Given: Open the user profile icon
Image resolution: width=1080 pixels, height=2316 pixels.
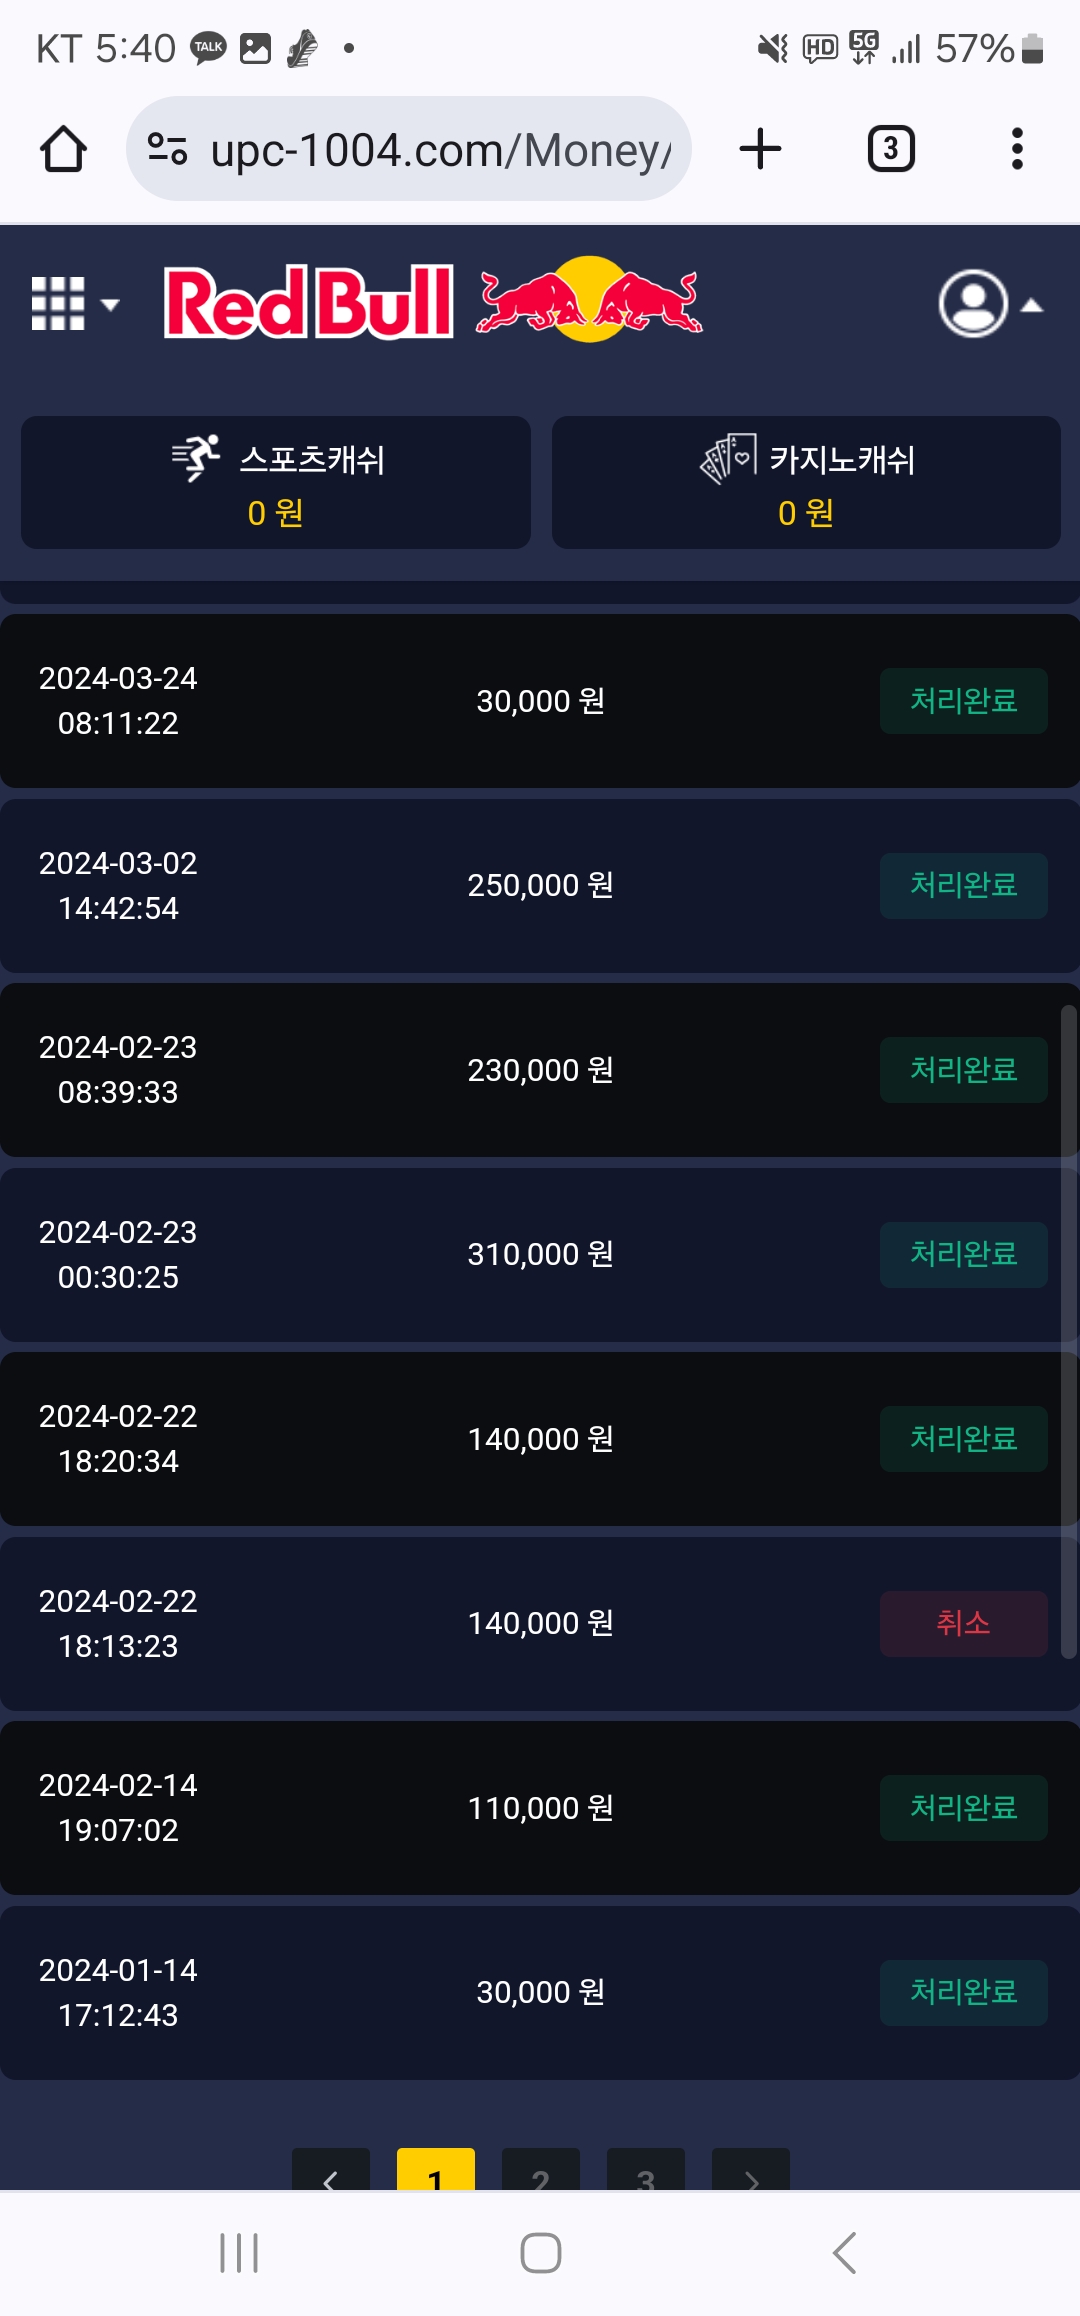Looking at the screenshot, I should point(972,303).
